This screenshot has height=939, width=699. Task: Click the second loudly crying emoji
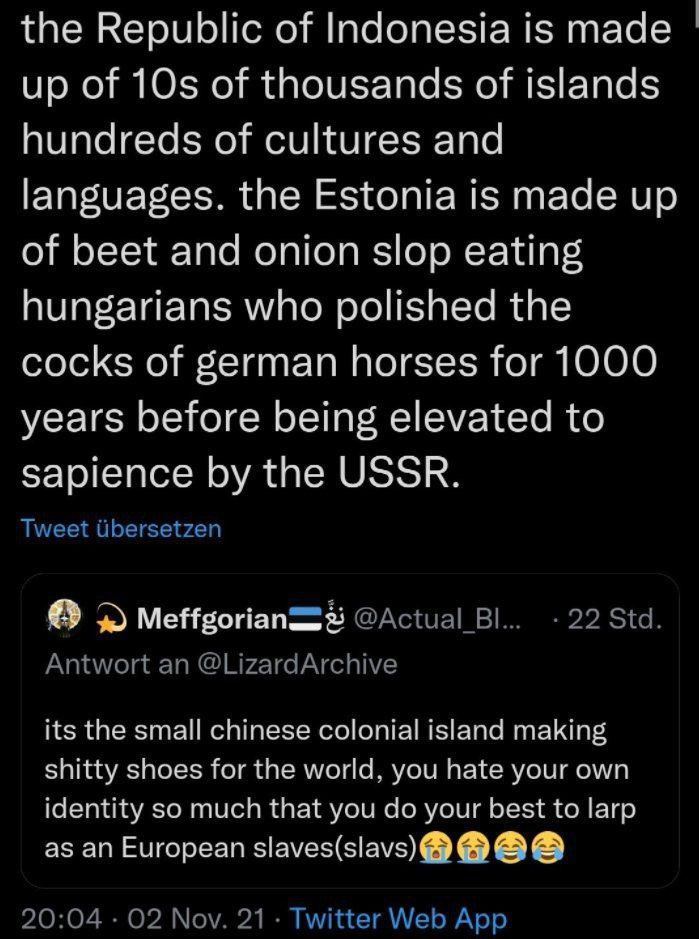click(473, 849)
